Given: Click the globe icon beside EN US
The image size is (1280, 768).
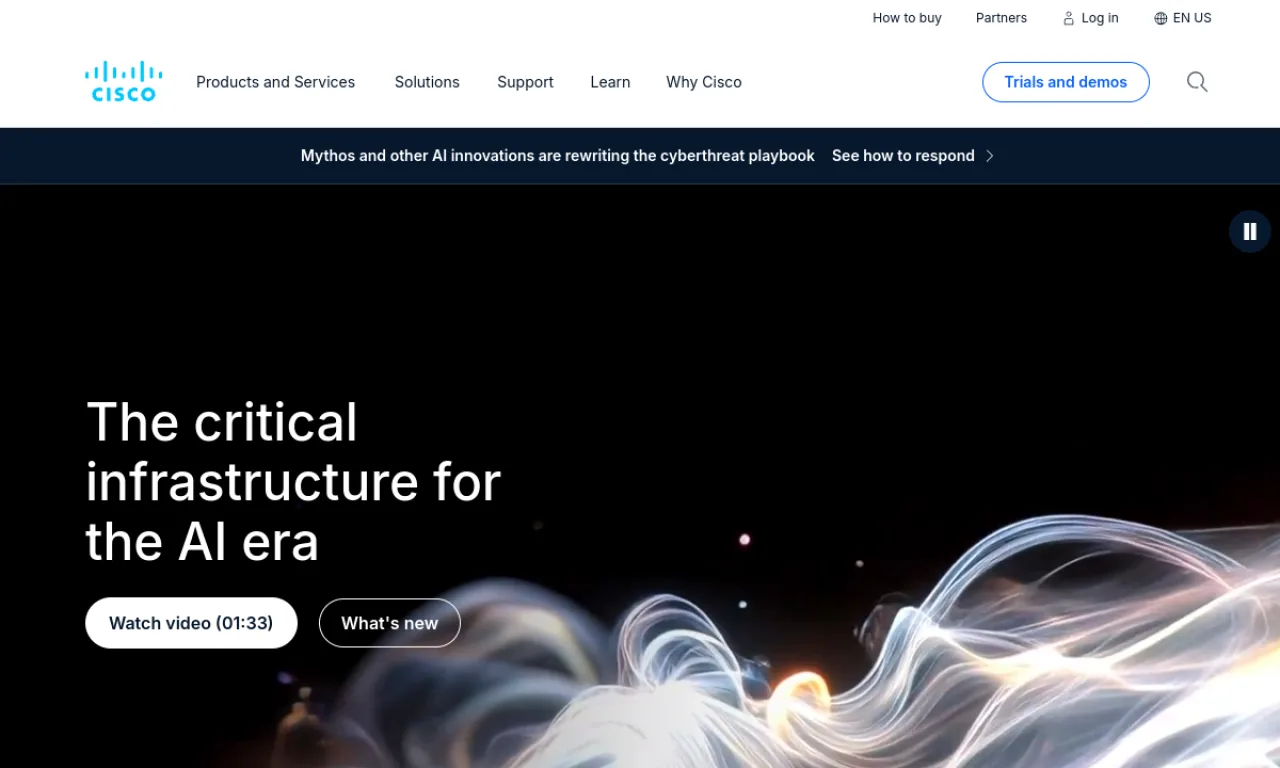Looking at the screenshot, I should coord(1161,18).
